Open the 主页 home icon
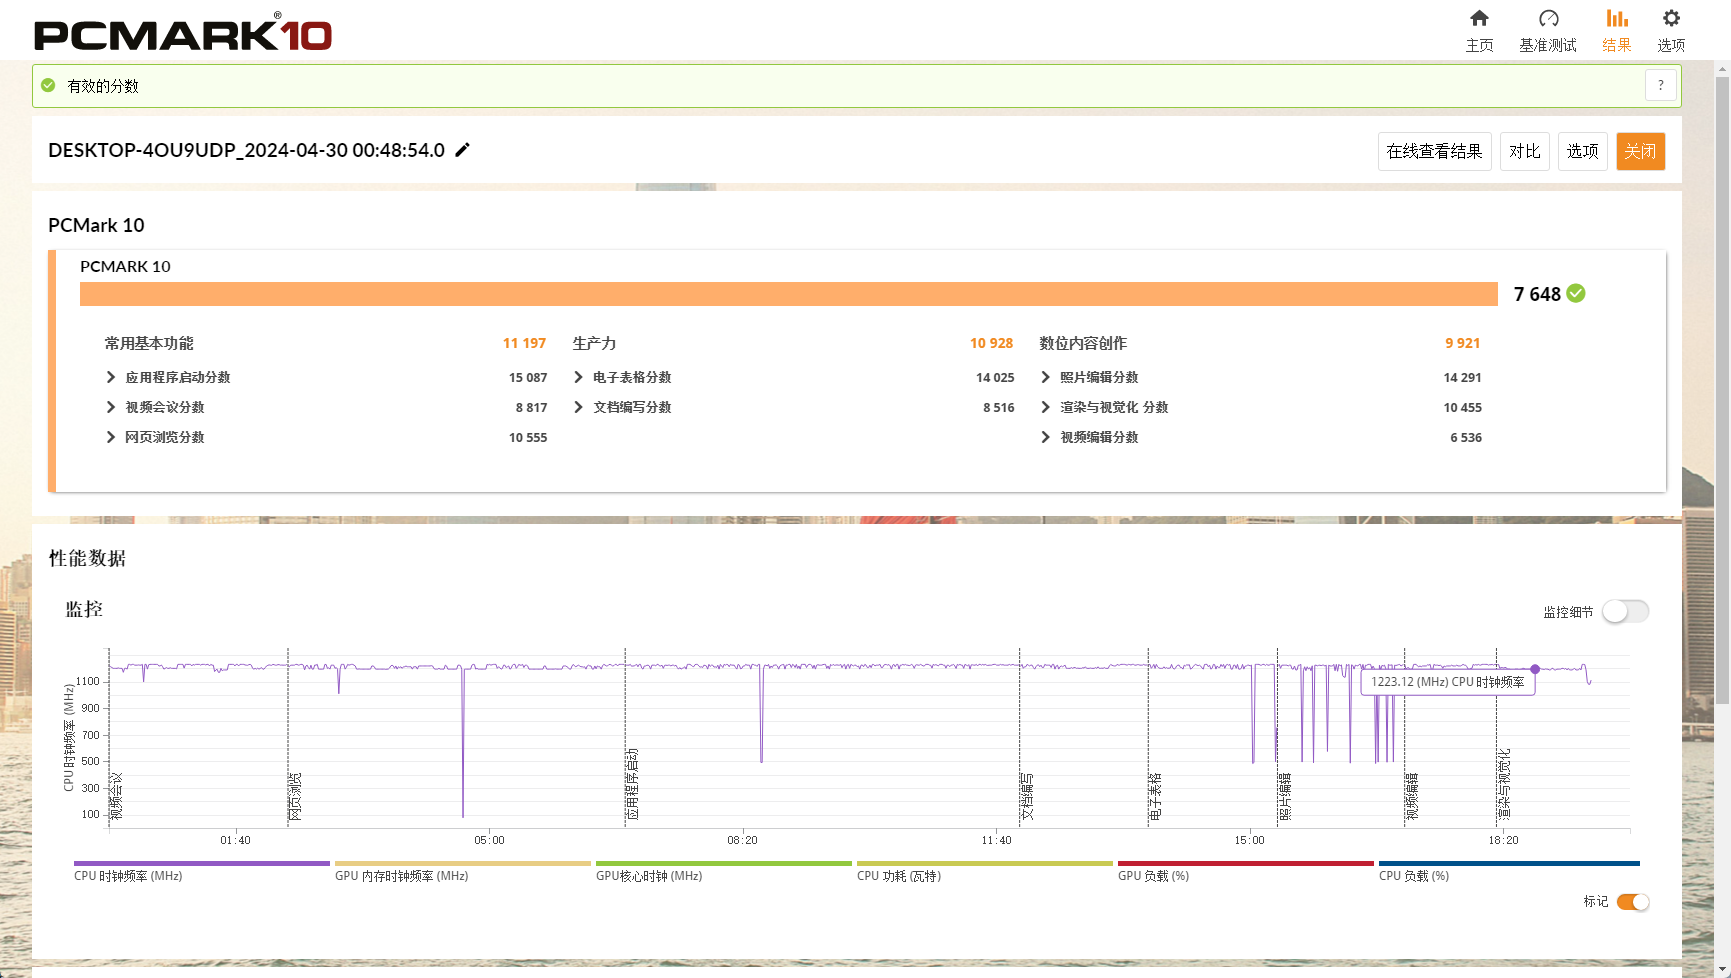The width and height of the screenshot is (1731, 978). 1479,18
